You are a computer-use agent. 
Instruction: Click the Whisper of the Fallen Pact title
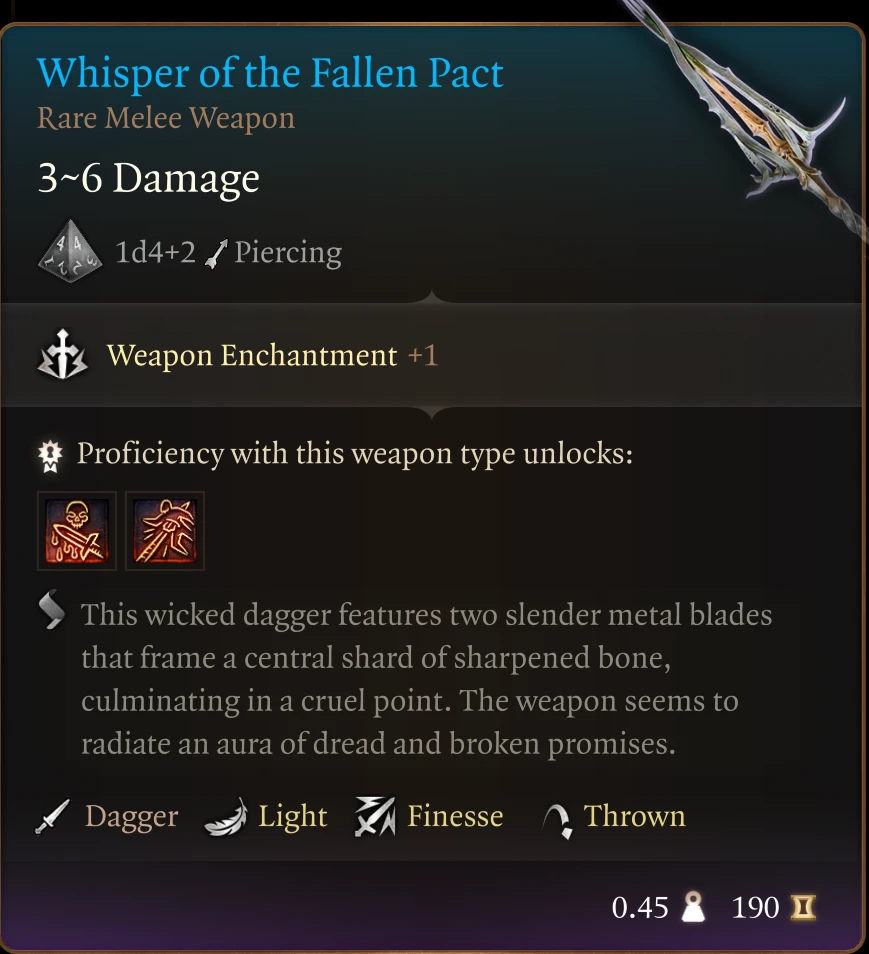270,73
